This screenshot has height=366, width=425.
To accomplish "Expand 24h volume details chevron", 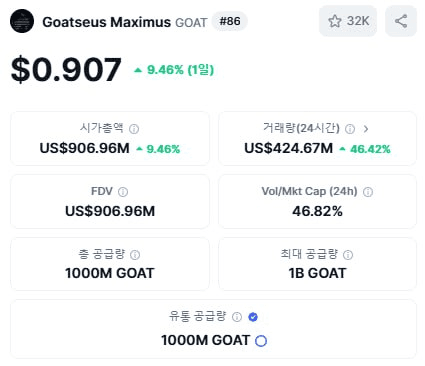I will tap(366, 129).
